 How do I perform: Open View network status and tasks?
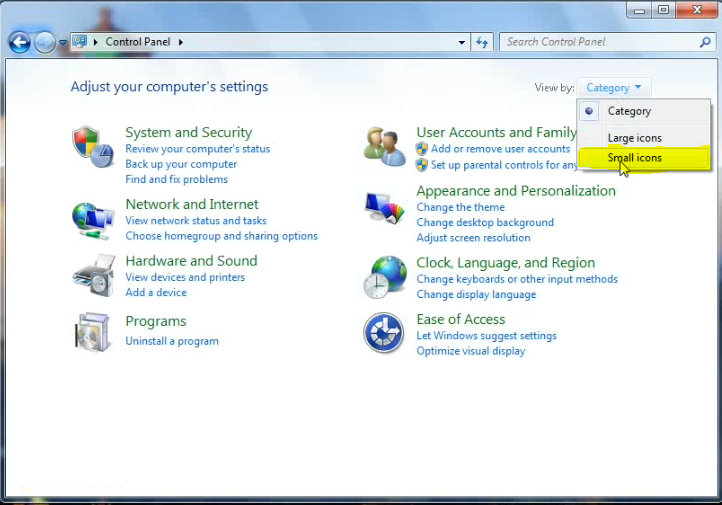(x=196, y=221)
